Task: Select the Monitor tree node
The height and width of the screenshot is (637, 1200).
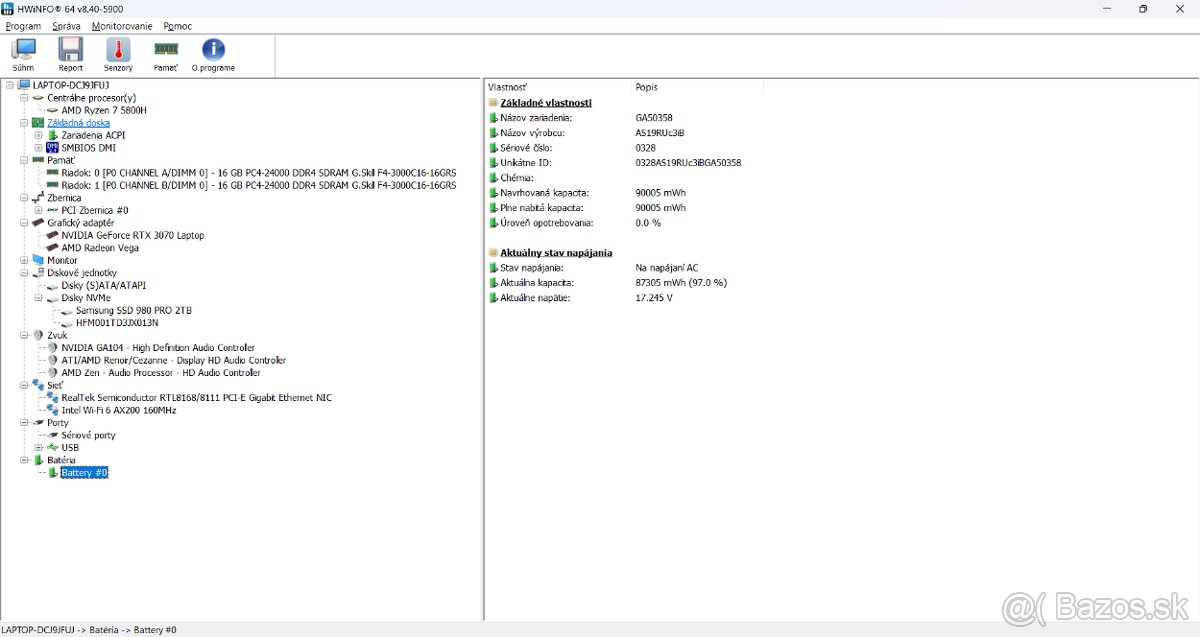Action: coord(62,260)
